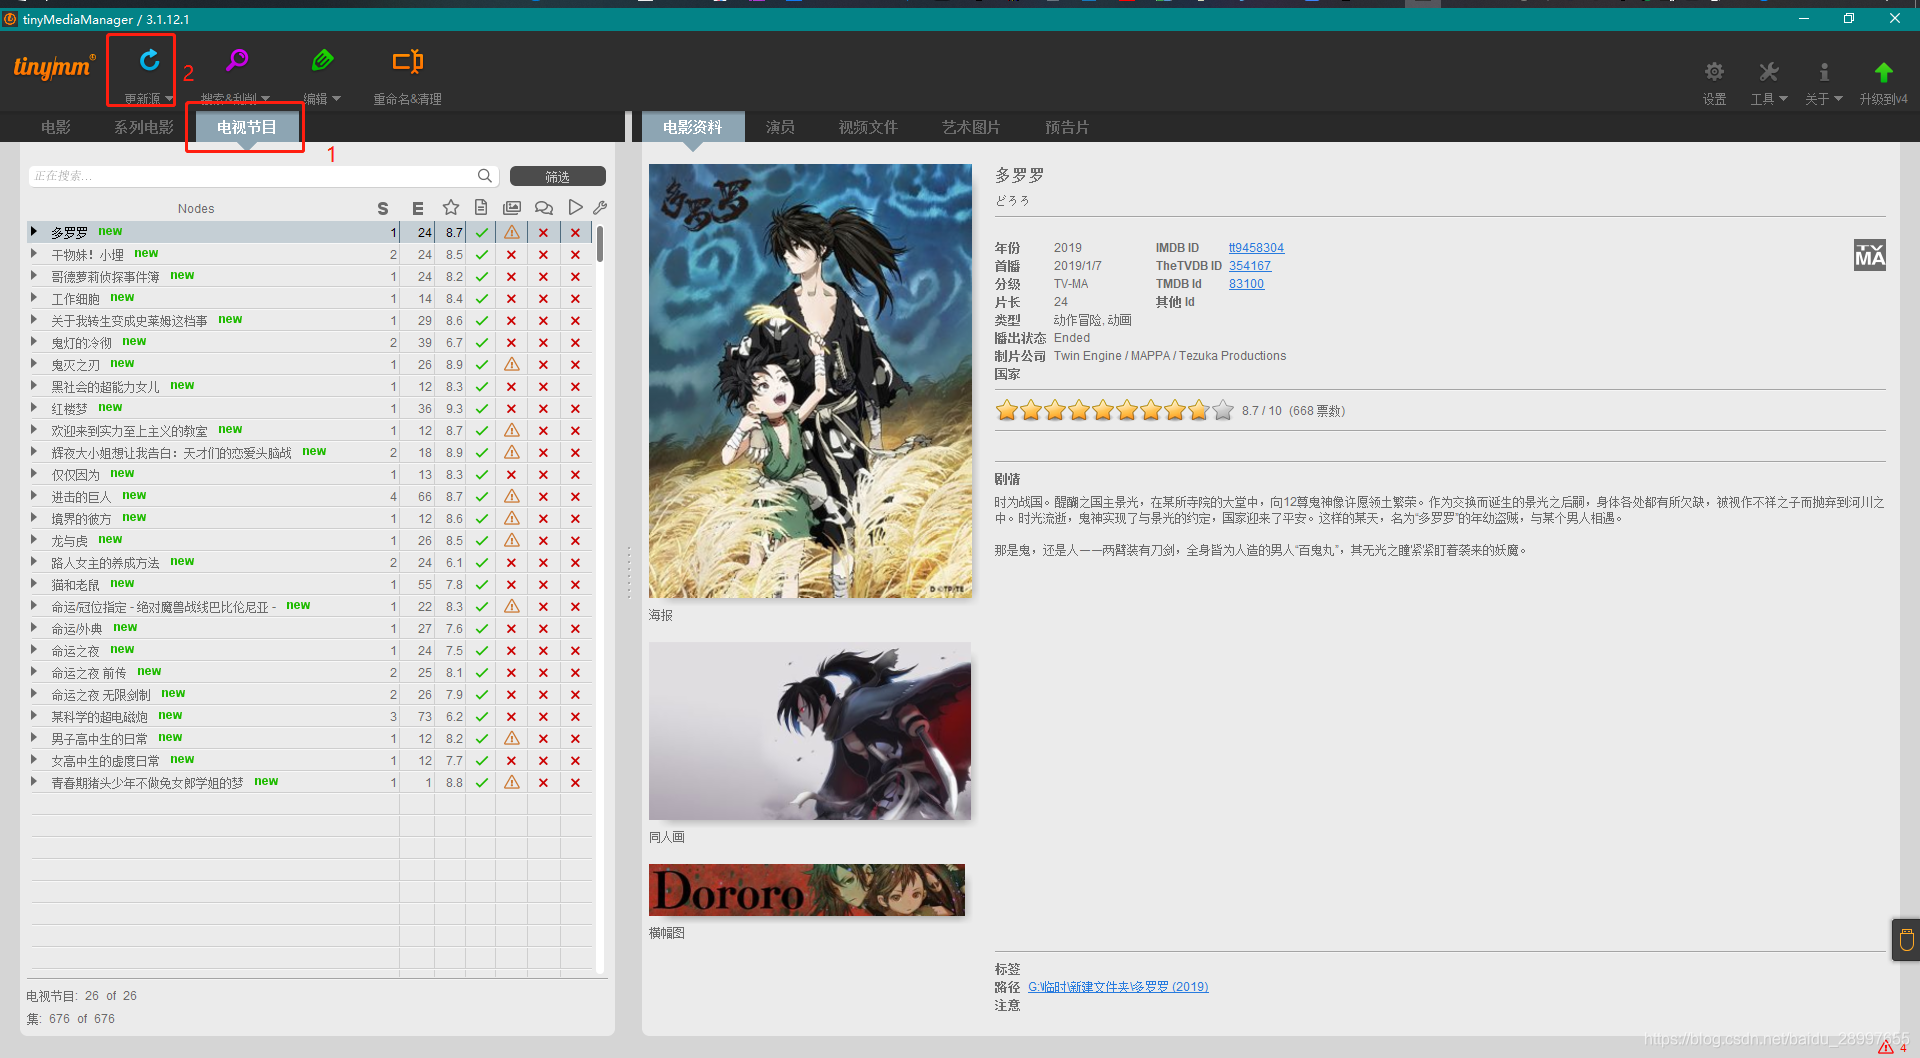1920x1058 pixels.
Task: Open TheTVDB ID link 354167
Action: pos(1250,266)
